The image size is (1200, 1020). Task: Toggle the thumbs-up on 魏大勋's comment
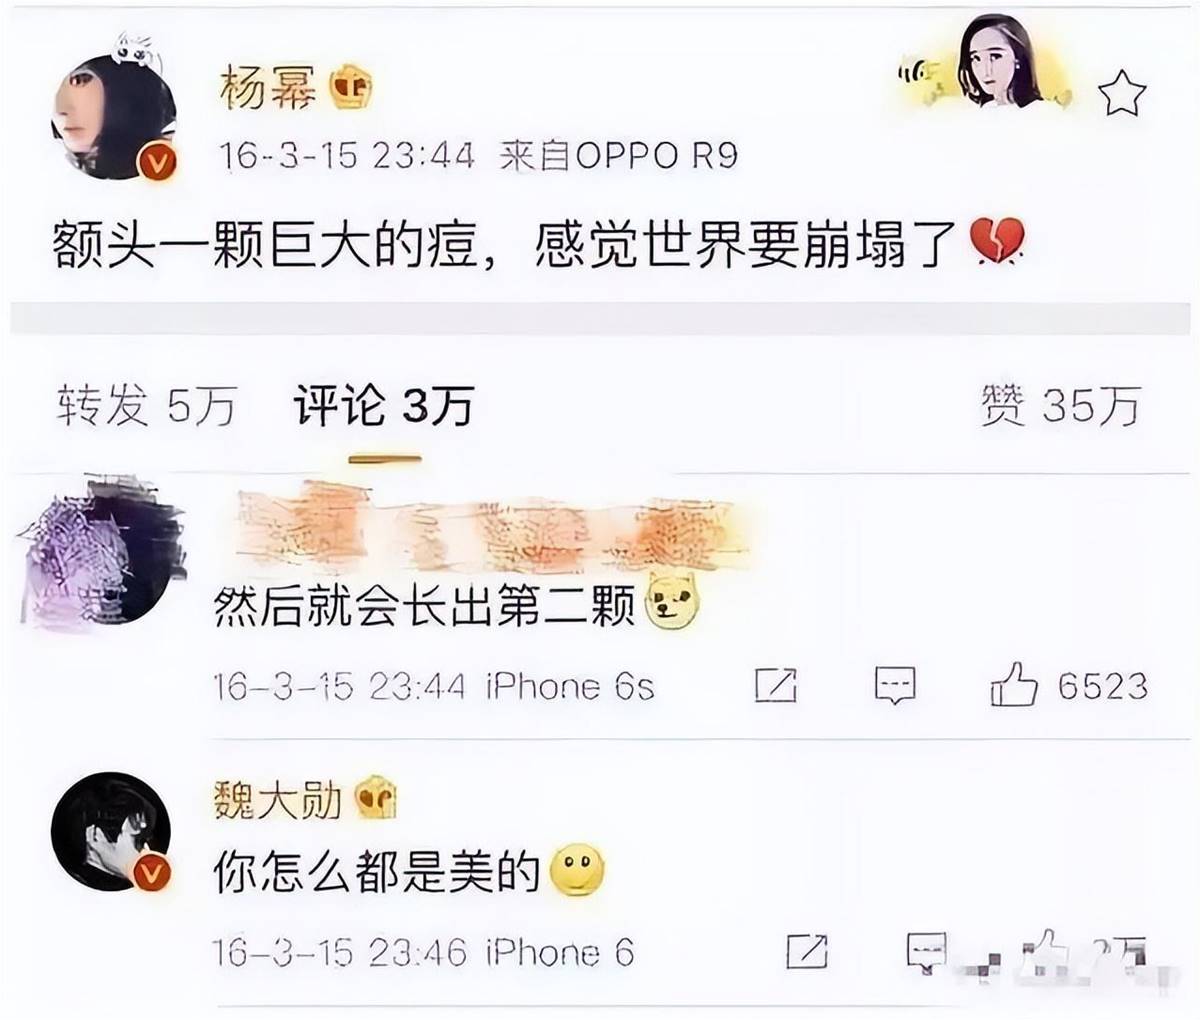tap(1041, 951)
